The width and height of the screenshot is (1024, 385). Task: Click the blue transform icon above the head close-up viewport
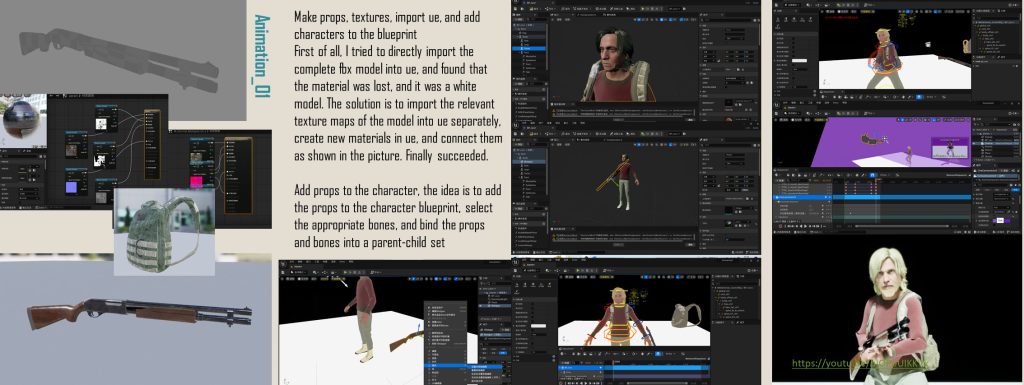[x=639, y=20]
